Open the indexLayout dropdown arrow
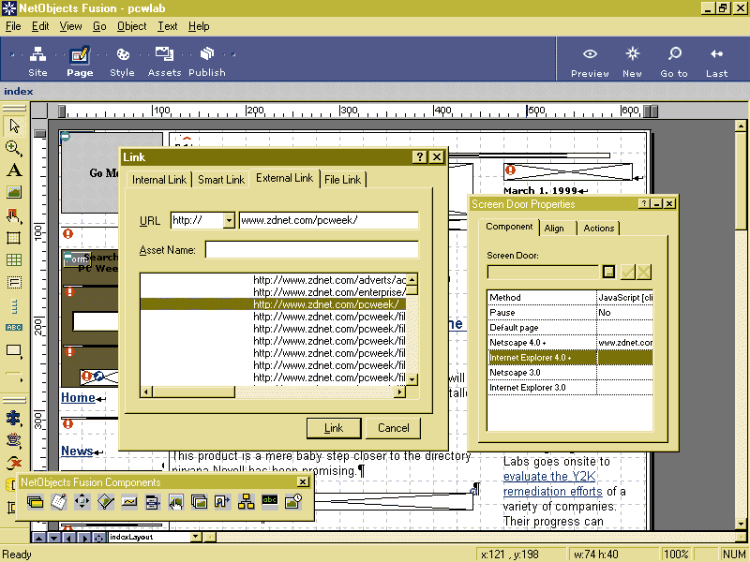Screen dimensions: 750x562 coord(195,537)
